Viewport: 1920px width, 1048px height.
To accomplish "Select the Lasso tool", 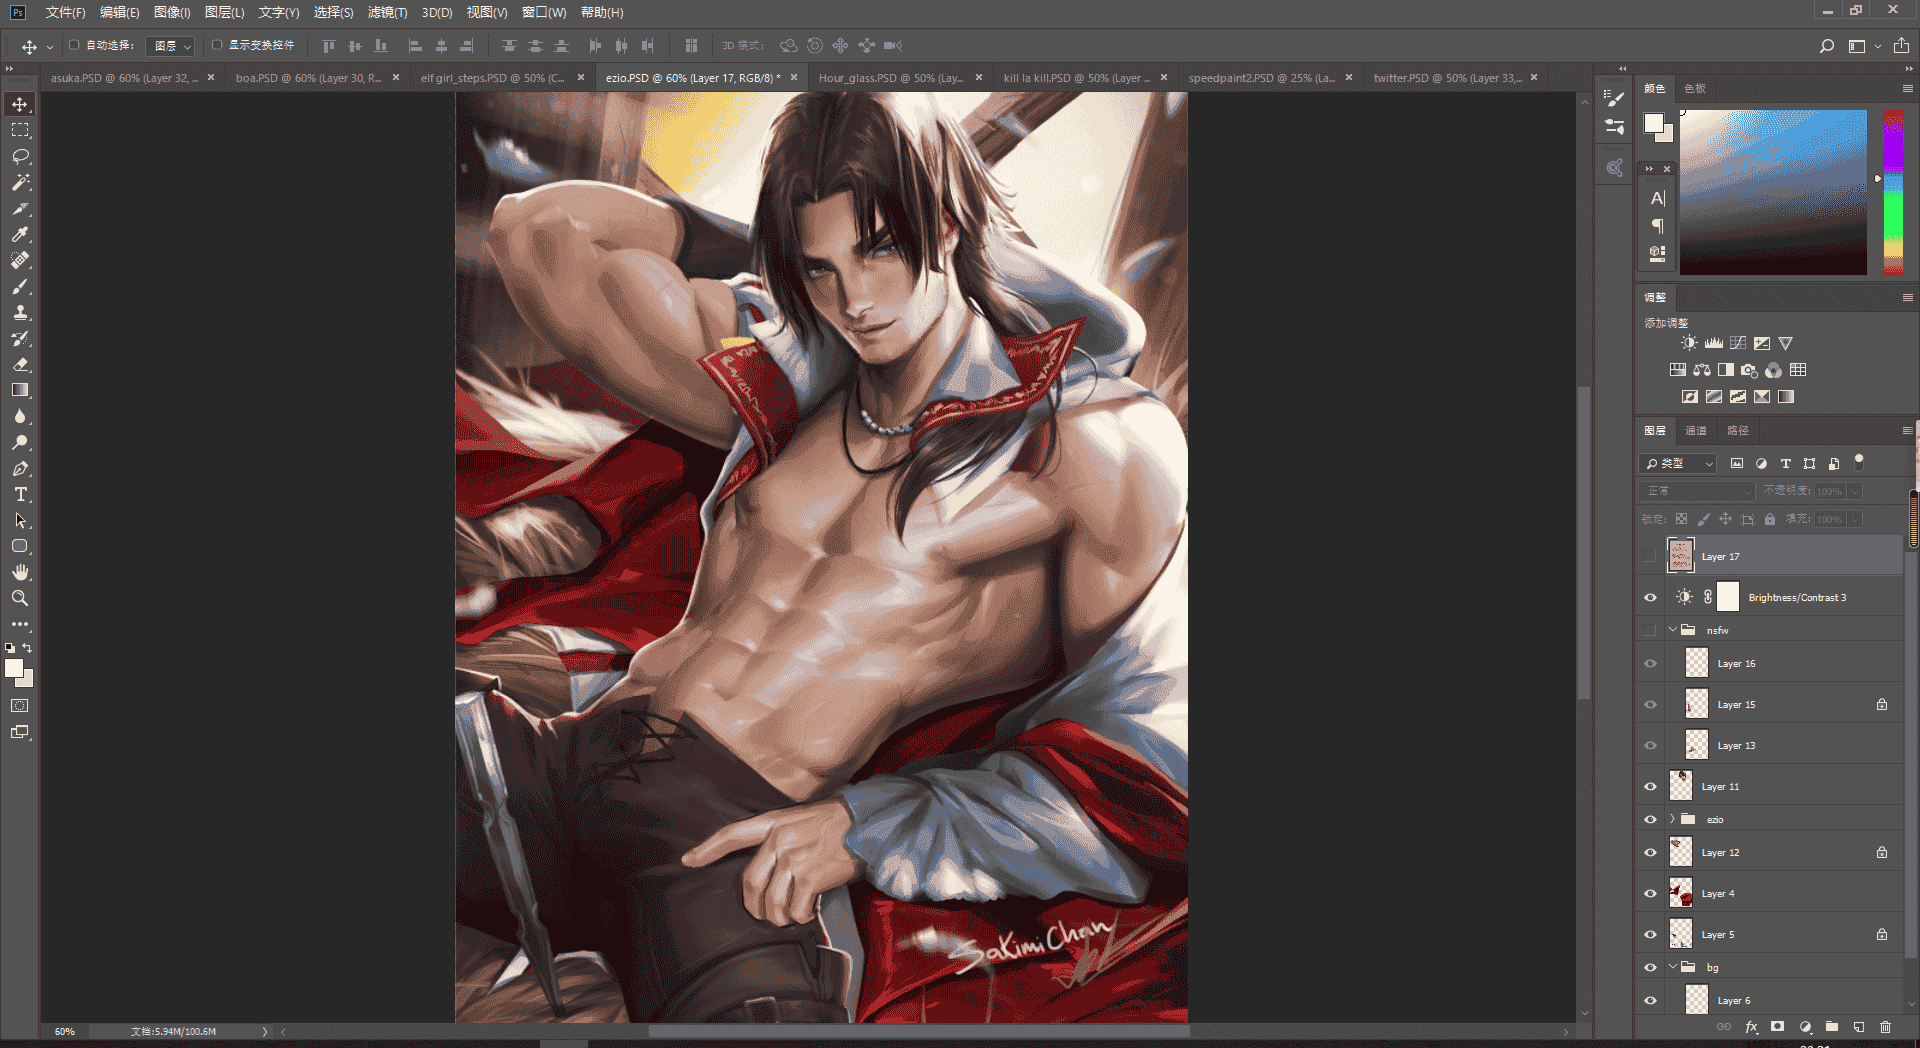I will pos(20,157).
